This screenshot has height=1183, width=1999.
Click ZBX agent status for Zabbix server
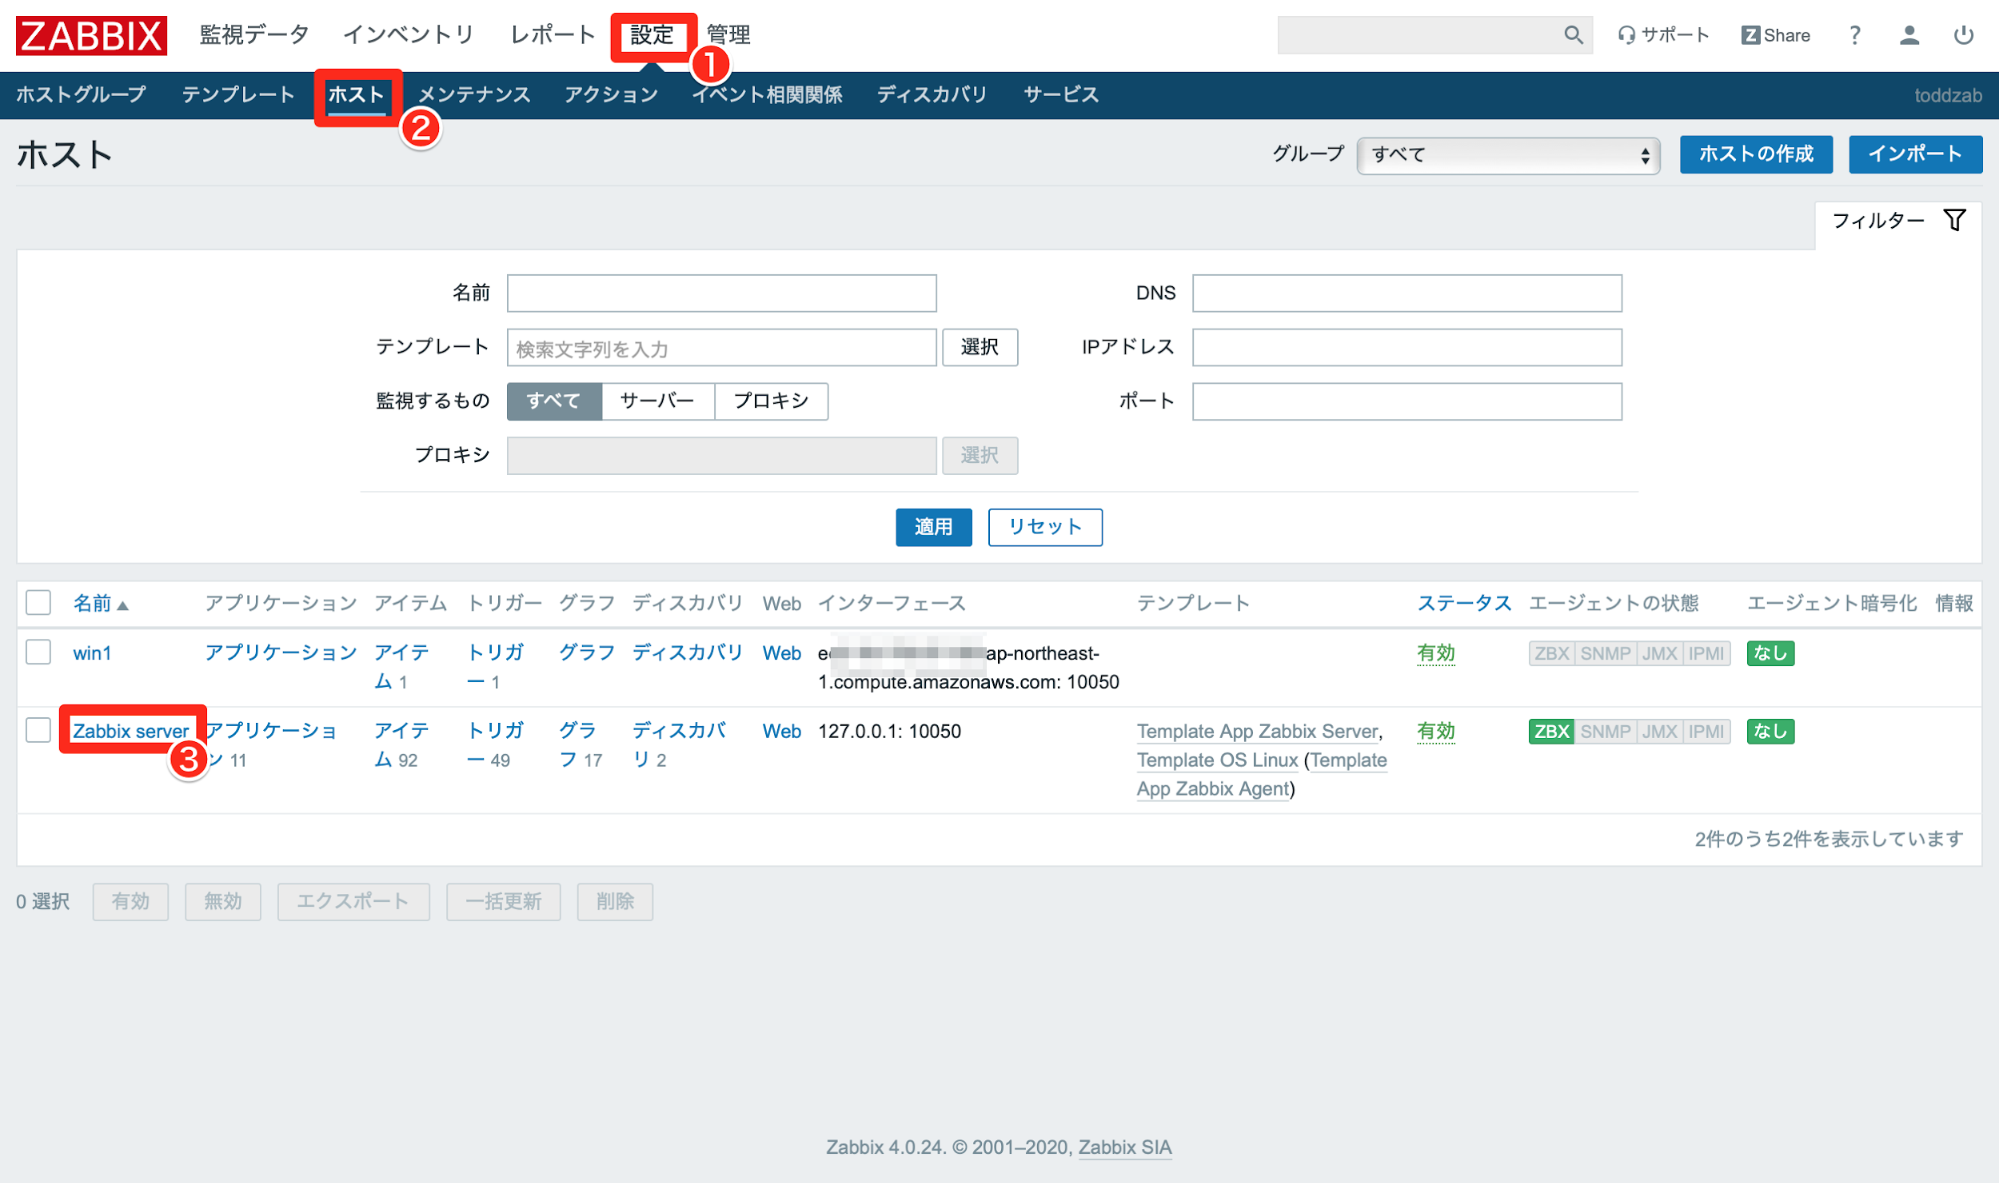(1551, 731)
